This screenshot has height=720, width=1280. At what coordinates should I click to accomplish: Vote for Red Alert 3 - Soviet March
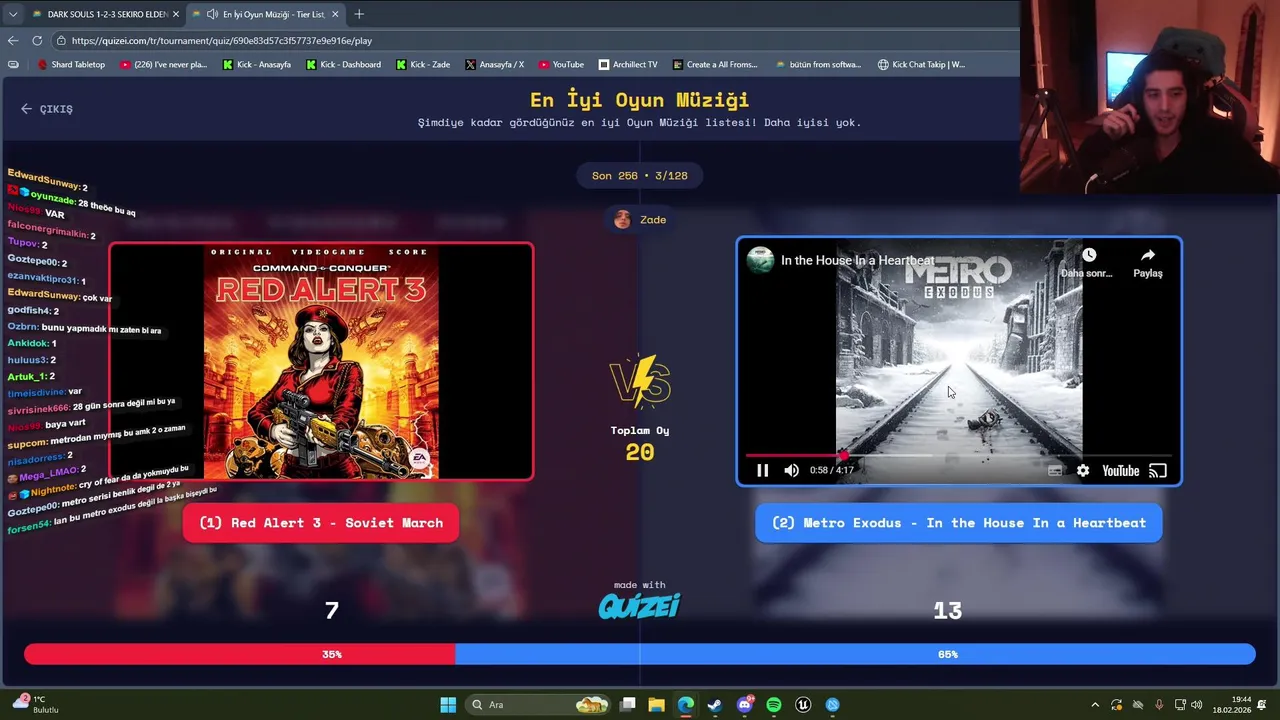point(321,523)
